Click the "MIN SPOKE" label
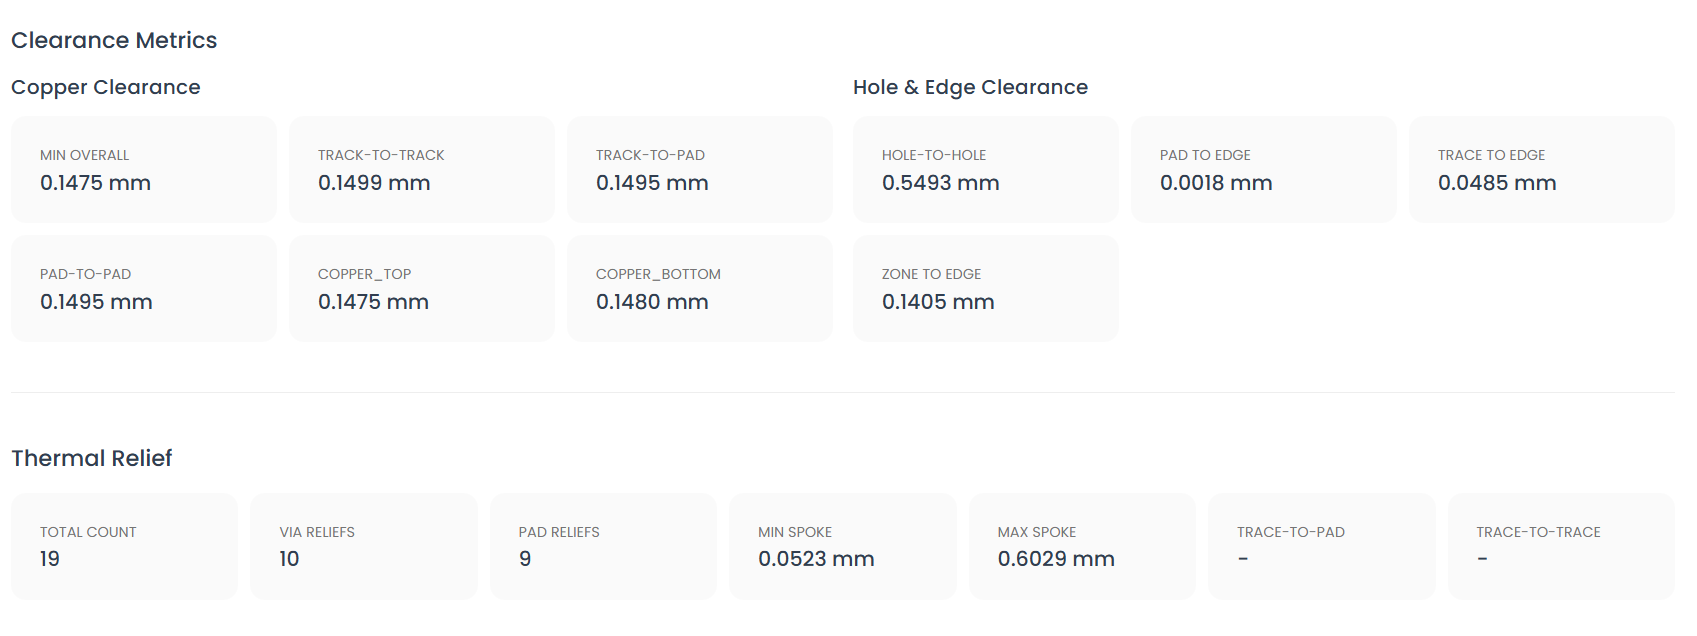This screenshot has width=1697, height=636. [x=795, y=532]
